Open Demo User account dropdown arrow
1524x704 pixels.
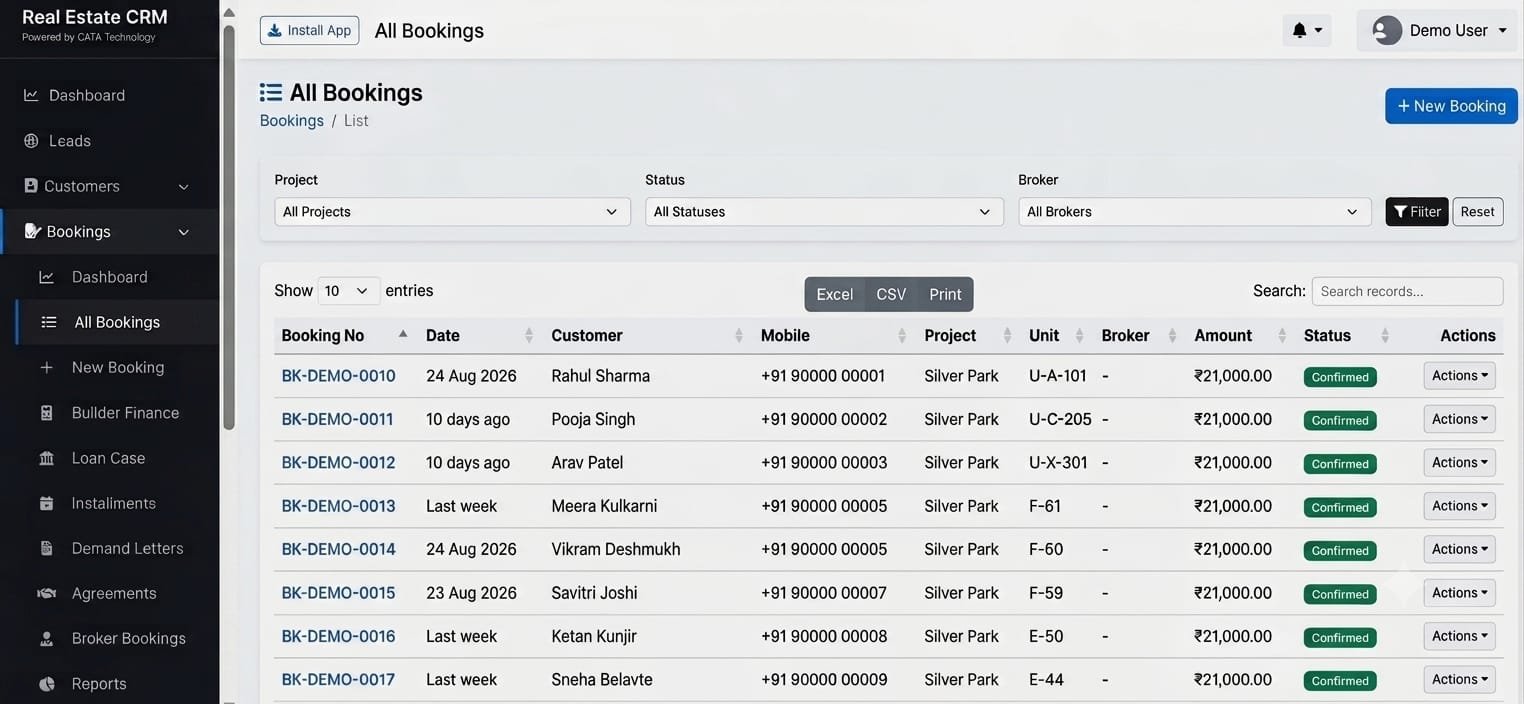click(1502, 30)
